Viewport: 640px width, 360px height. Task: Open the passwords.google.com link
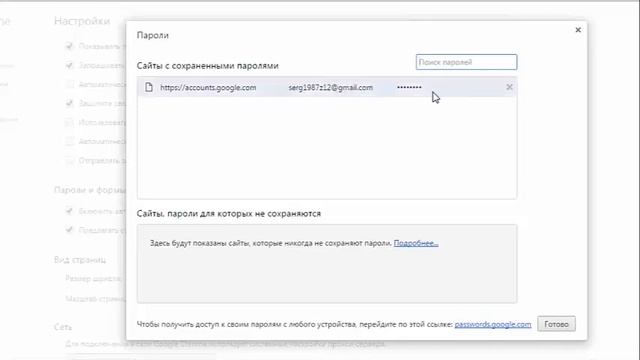pyautogui.click(x=493, y=324)
